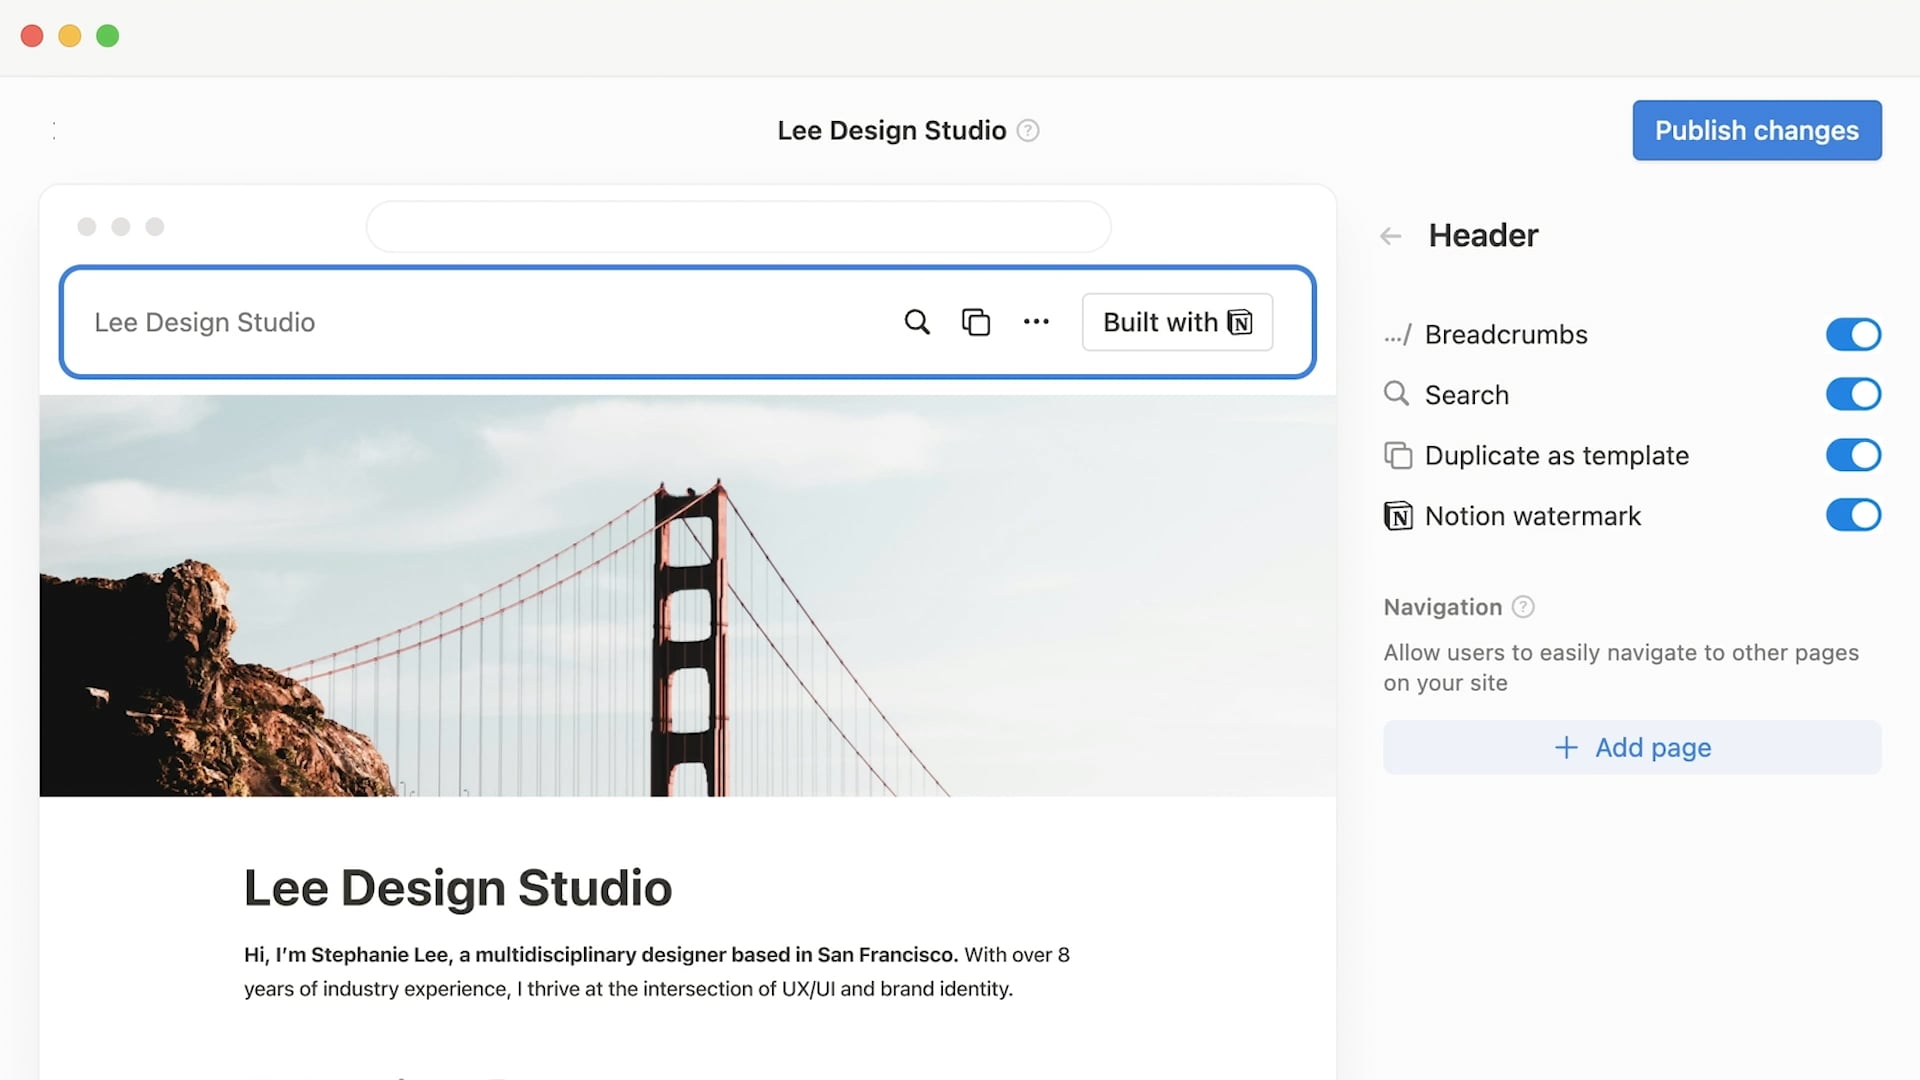Viewport: 1920px width, 1080px height.
Task: Click the help icon beside Lee Design Studio title
Action: click(1028, 131)
